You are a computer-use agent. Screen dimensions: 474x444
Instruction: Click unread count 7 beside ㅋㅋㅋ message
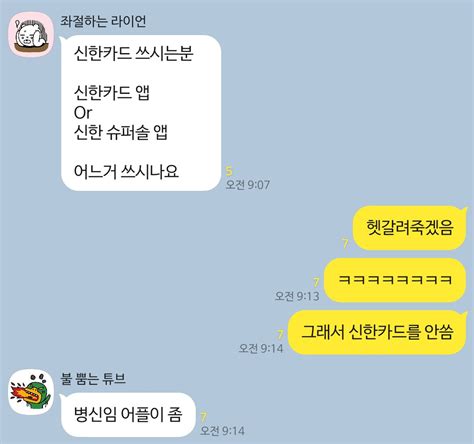pos(316,283)
